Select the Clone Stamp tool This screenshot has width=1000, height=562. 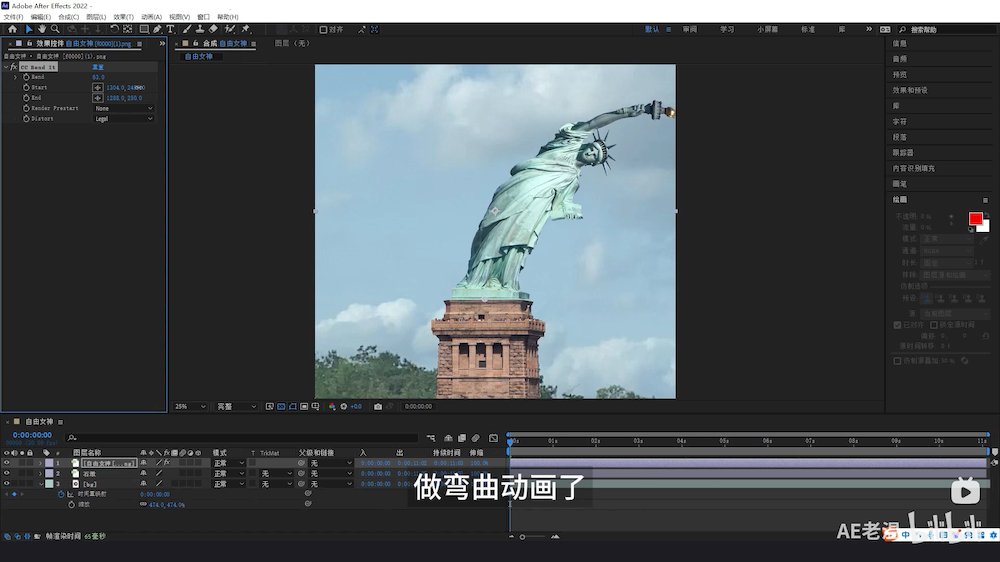200,29
